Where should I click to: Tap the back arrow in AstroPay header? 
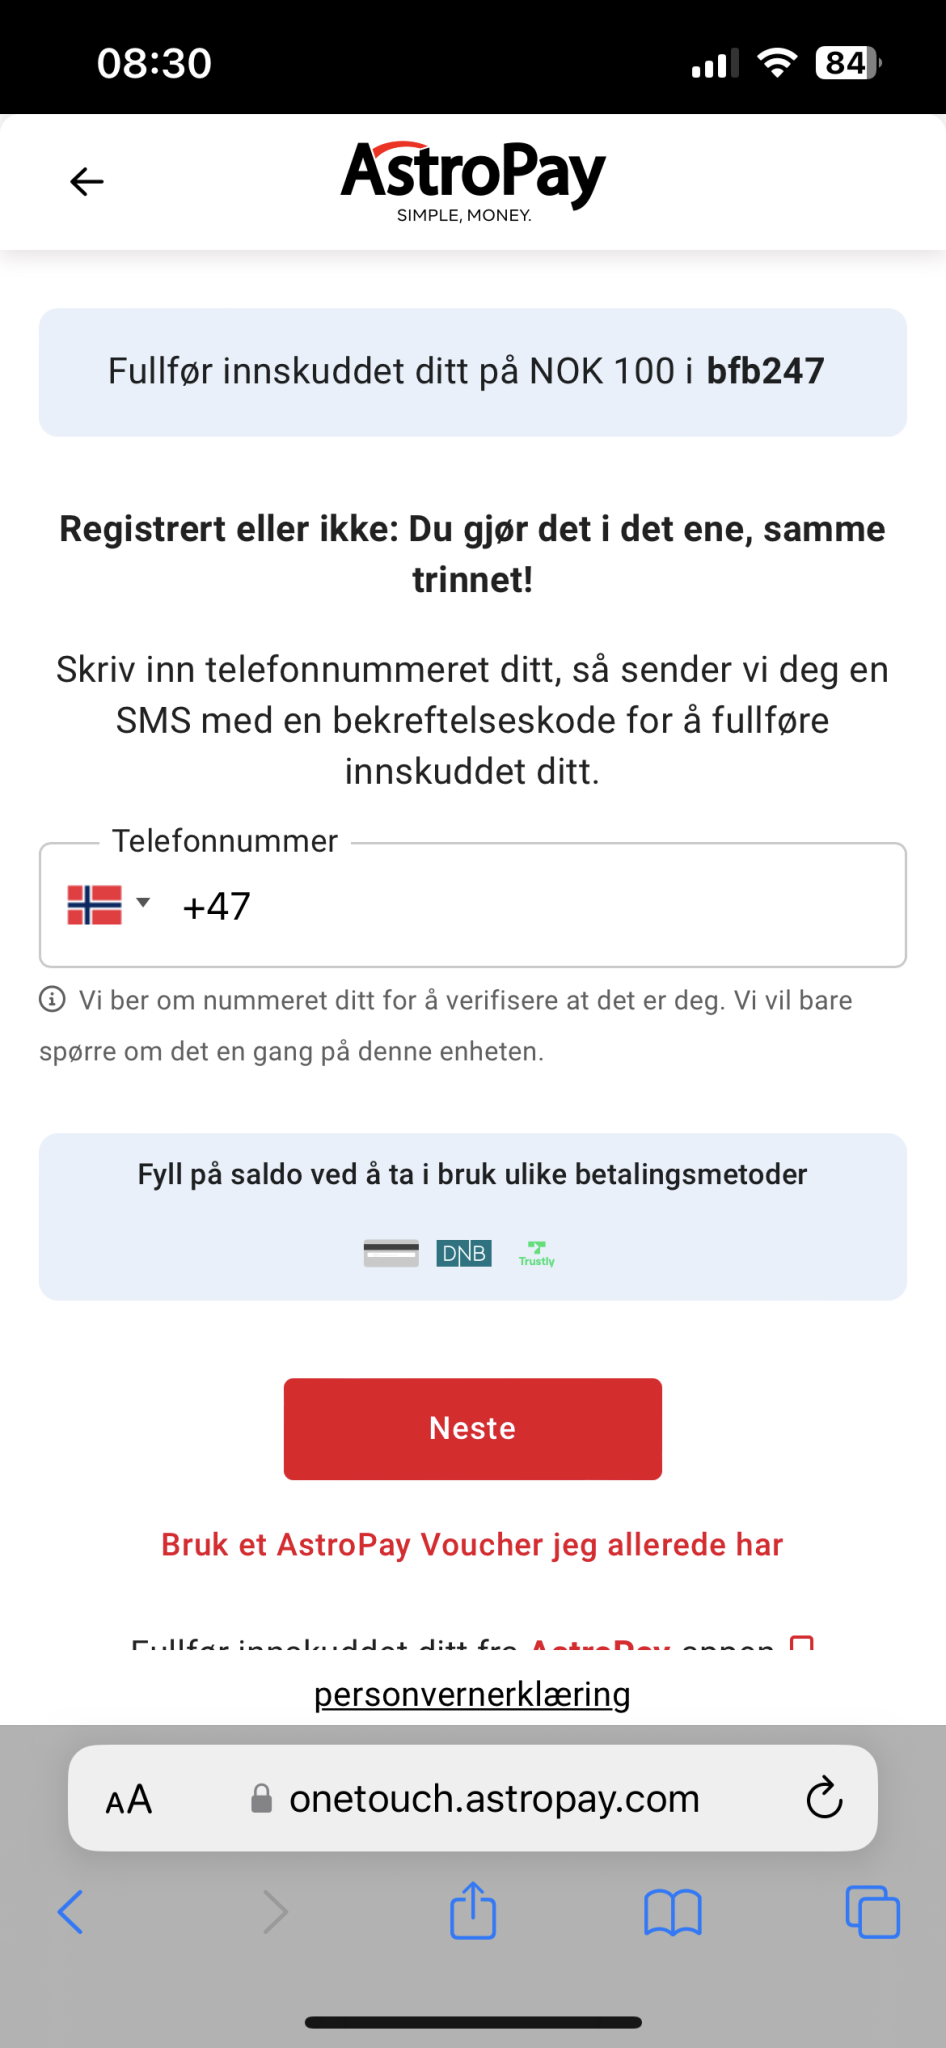87,181
